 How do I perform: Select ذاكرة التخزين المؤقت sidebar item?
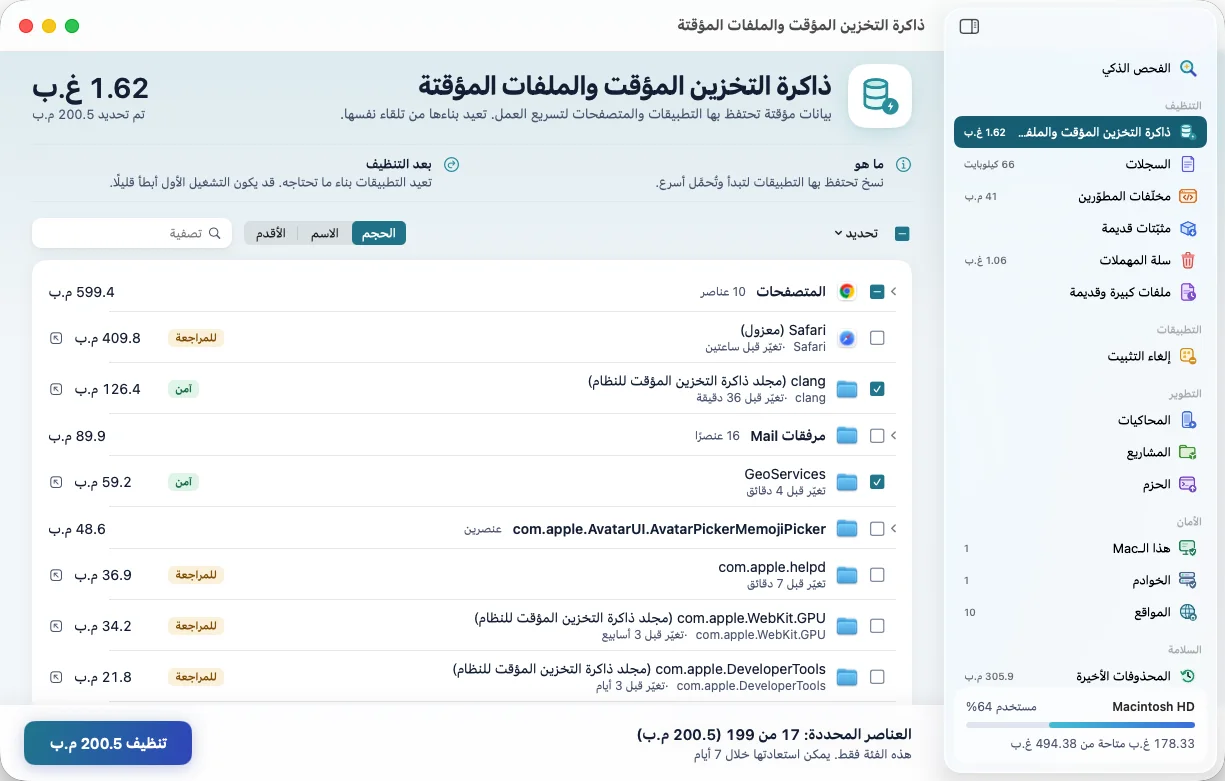(1080, 132)
